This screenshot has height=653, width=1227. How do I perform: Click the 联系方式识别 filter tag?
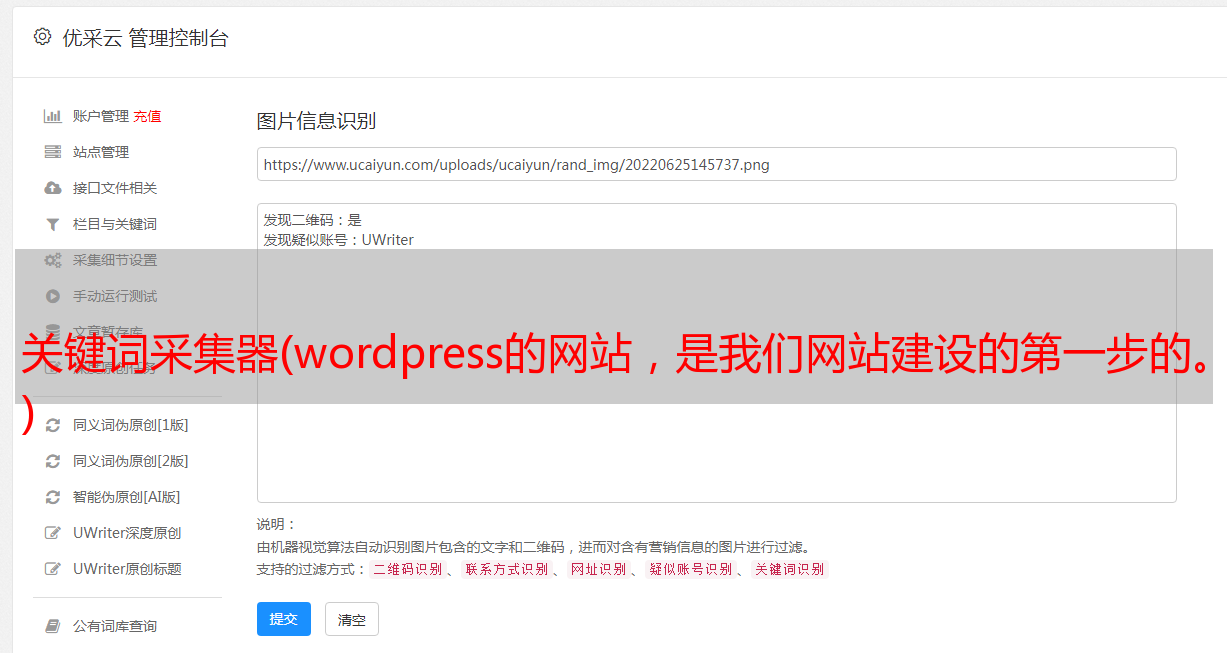click(506, 569)
